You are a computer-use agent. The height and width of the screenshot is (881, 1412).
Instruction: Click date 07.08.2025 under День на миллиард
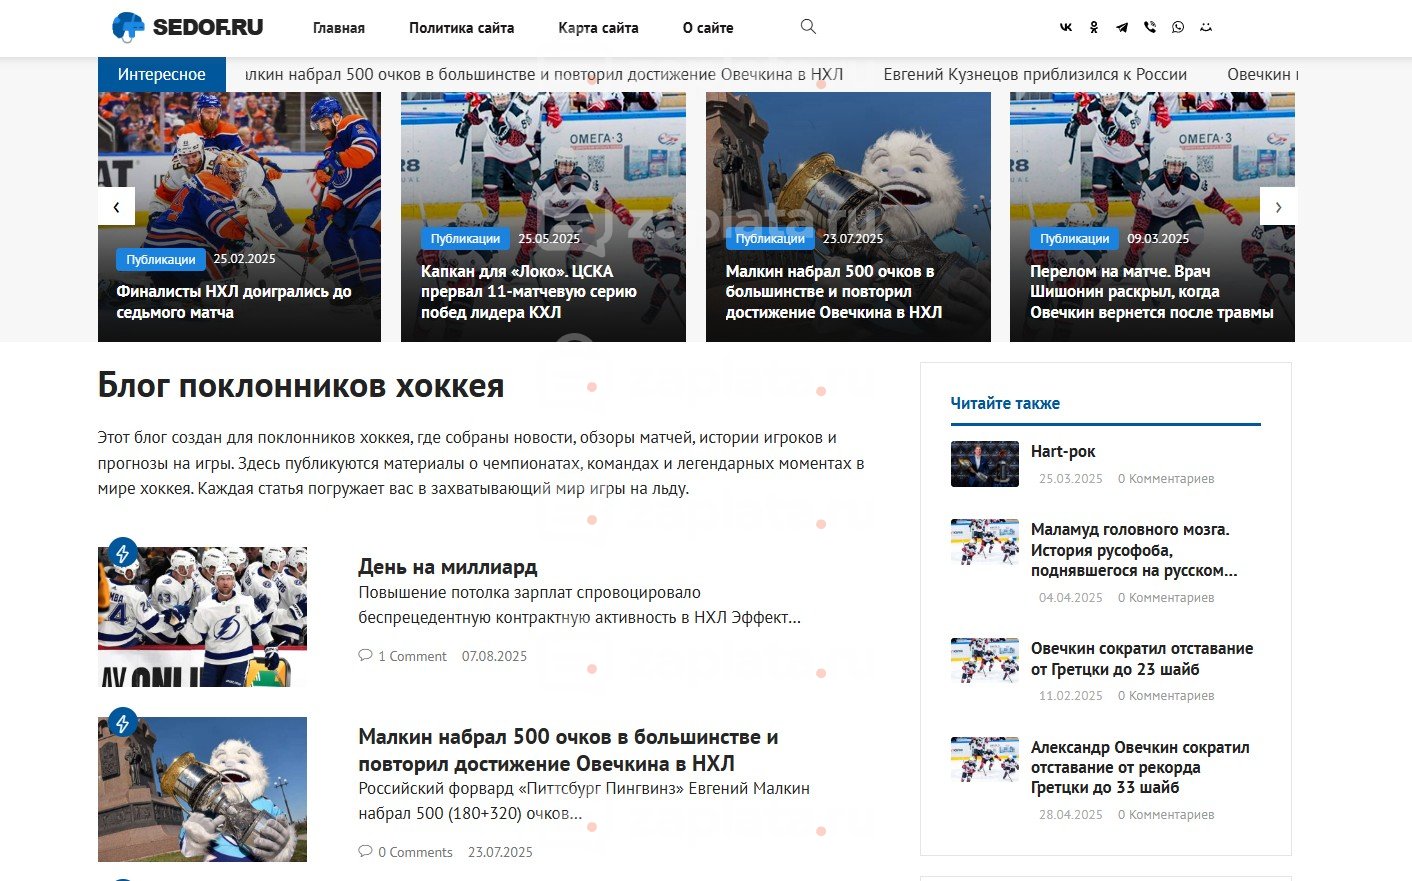coord(494,656)
